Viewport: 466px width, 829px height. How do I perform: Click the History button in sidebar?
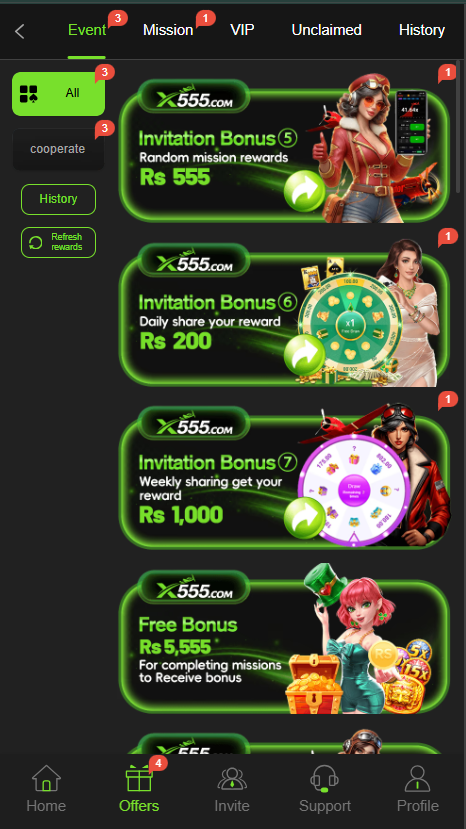(x=58, y=199)
